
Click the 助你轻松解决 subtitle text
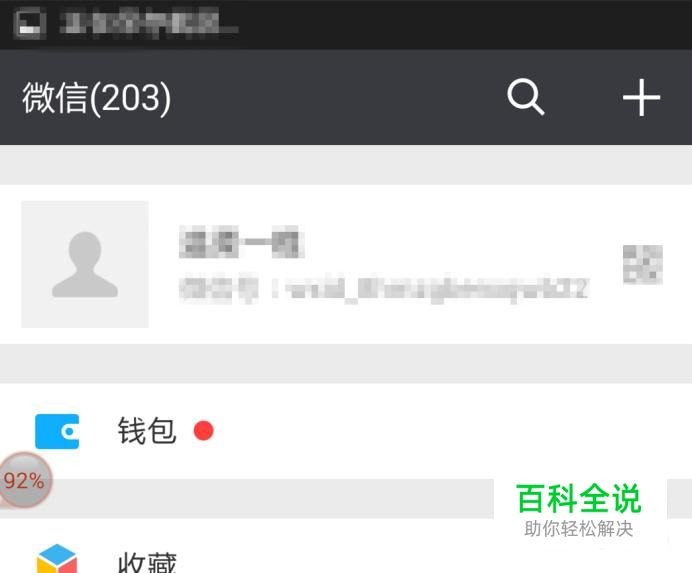579,529
